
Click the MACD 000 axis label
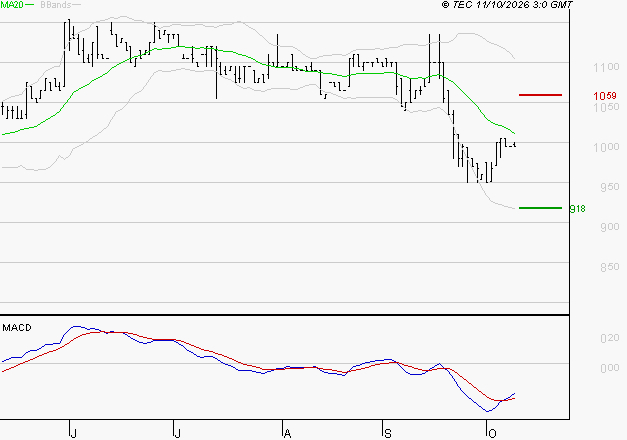click(x=610, y=368)
